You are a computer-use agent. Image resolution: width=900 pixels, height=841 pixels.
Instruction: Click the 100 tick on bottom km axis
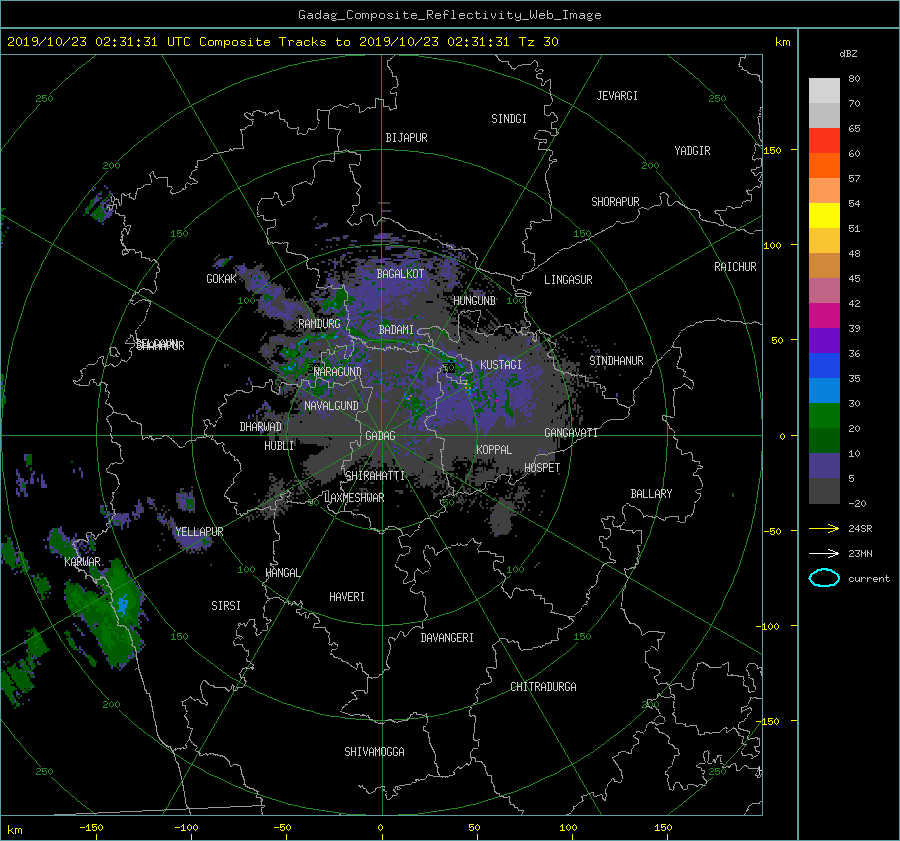coord(568,828)
